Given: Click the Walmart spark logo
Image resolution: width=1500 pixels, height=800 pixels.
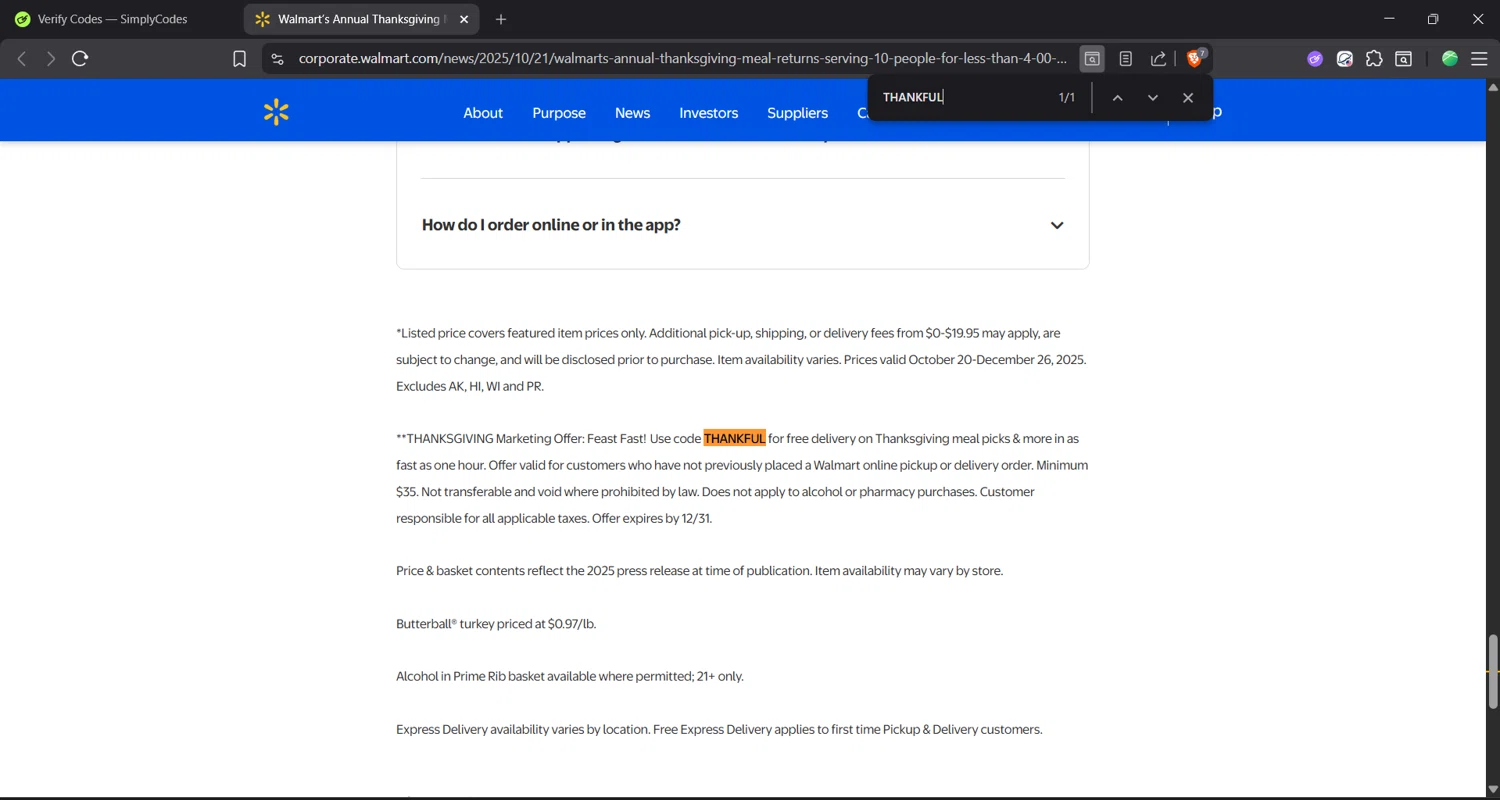Looking at the screenshot, I should point(277,112).
